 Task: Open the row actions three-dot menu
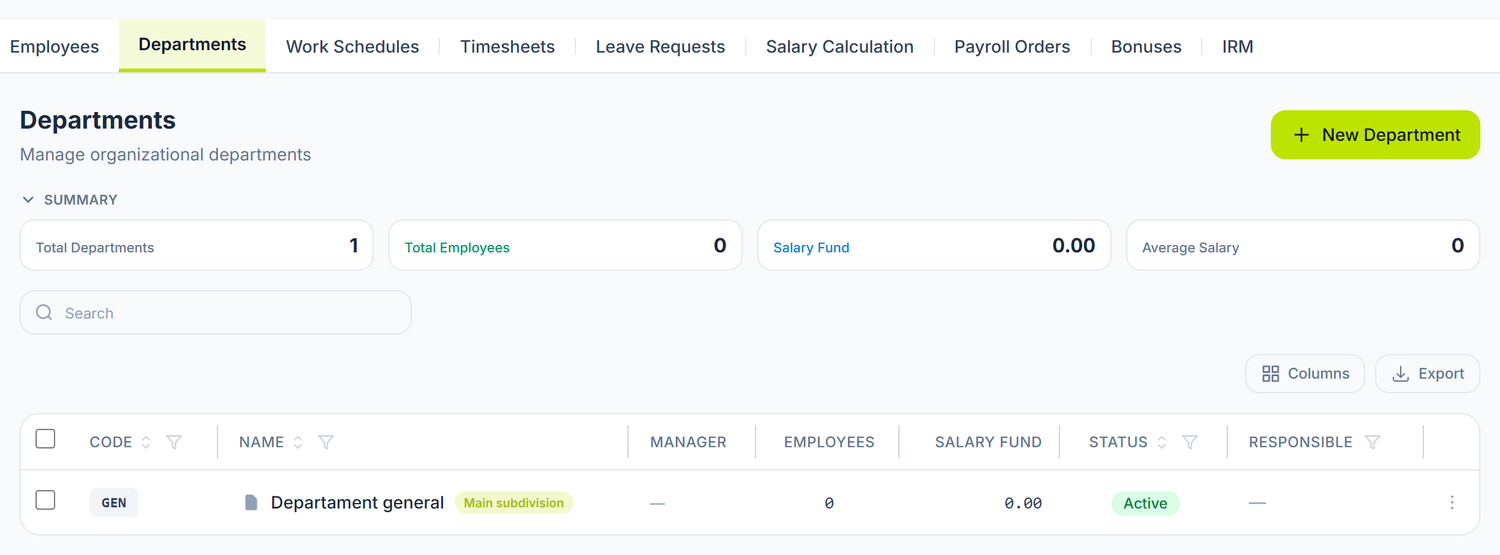(x=1452, y=503)
